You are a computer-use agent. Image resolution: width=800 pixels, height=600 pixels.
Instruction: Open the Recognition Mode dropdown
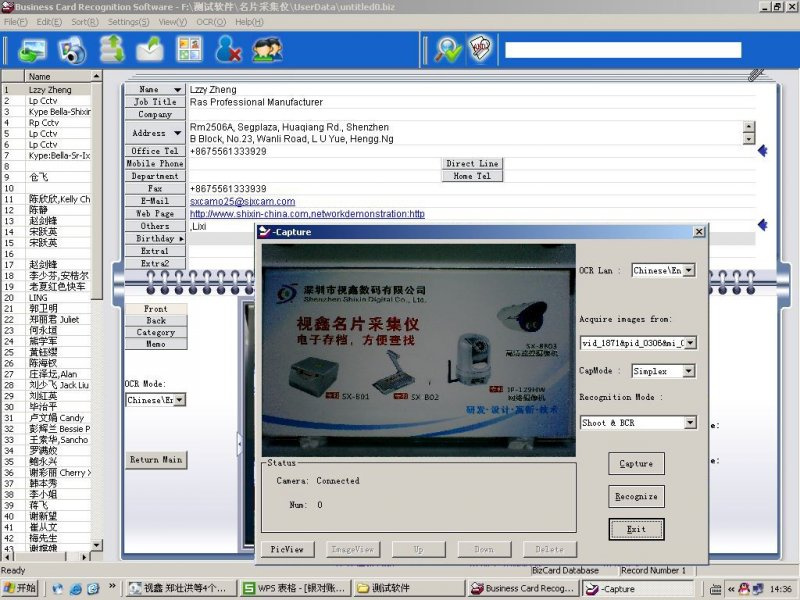(690, 422)
